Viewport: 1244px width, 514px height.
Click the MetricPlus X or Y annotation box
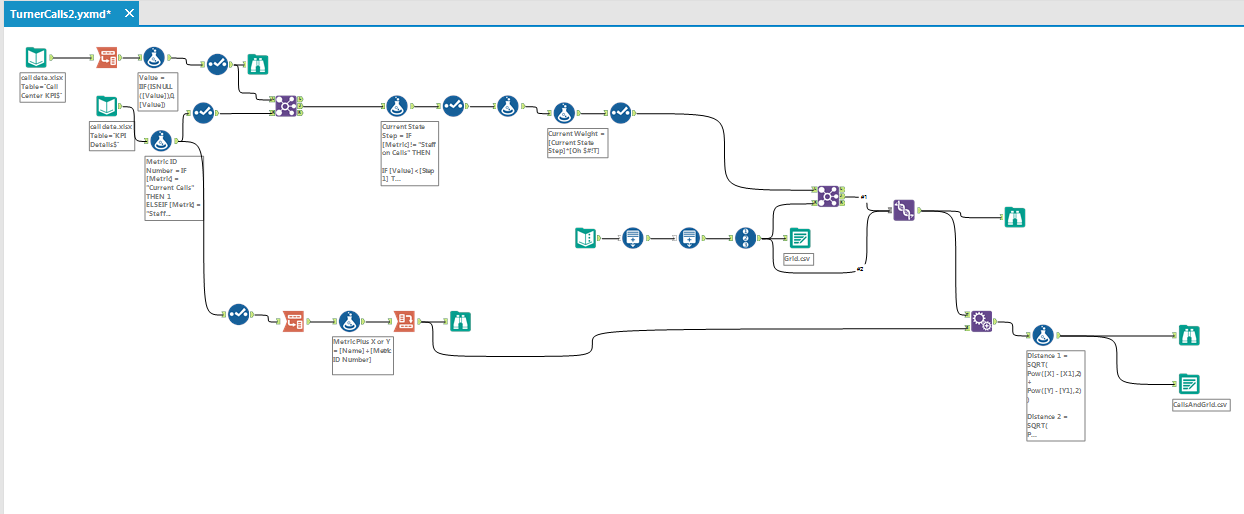tap(362, 355)
